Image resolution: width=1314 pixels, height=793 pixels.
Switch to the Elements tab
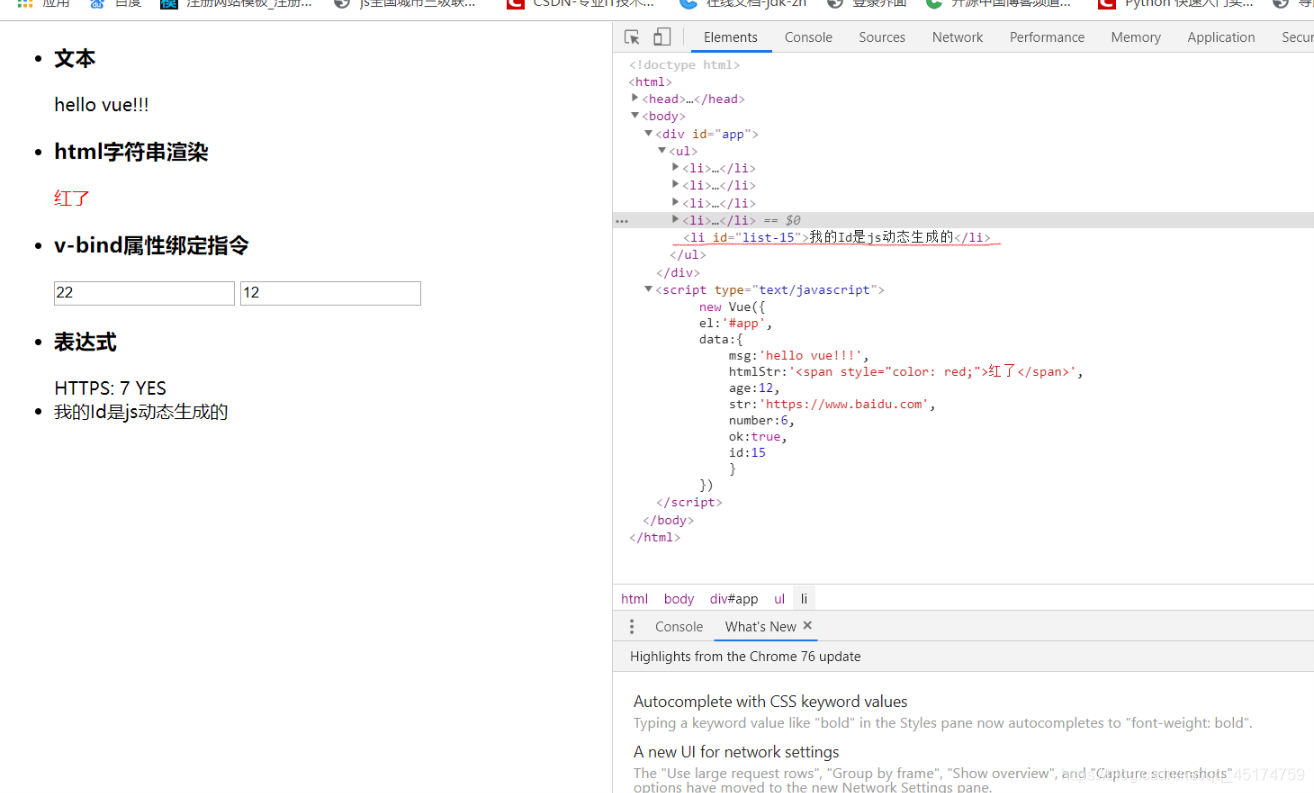[x=730, y=37]
